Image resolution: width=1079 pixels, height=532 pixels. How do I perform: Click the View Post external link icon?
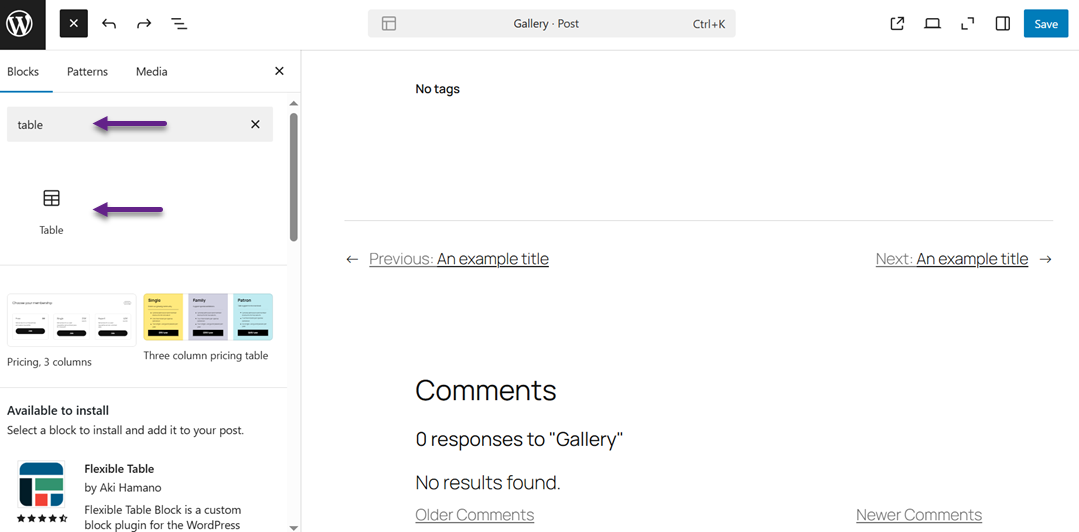pyautogui.click(x=897, y=24)
